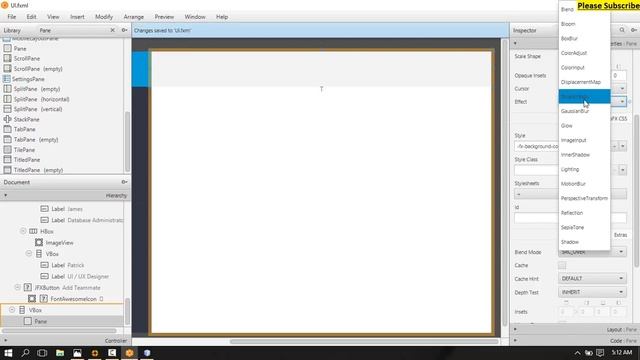The image size is (640, 360).
Task: Choose PerspectiveTransform effect option
Action: click(584, 198)
